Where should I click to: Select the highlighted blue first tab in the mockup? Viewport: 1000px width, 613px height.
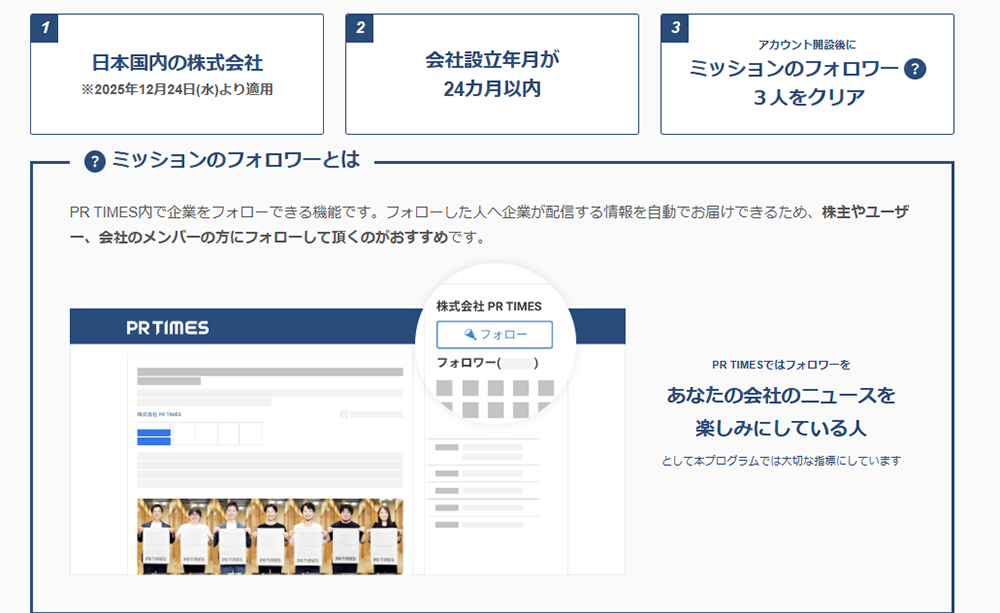[153, 434]
